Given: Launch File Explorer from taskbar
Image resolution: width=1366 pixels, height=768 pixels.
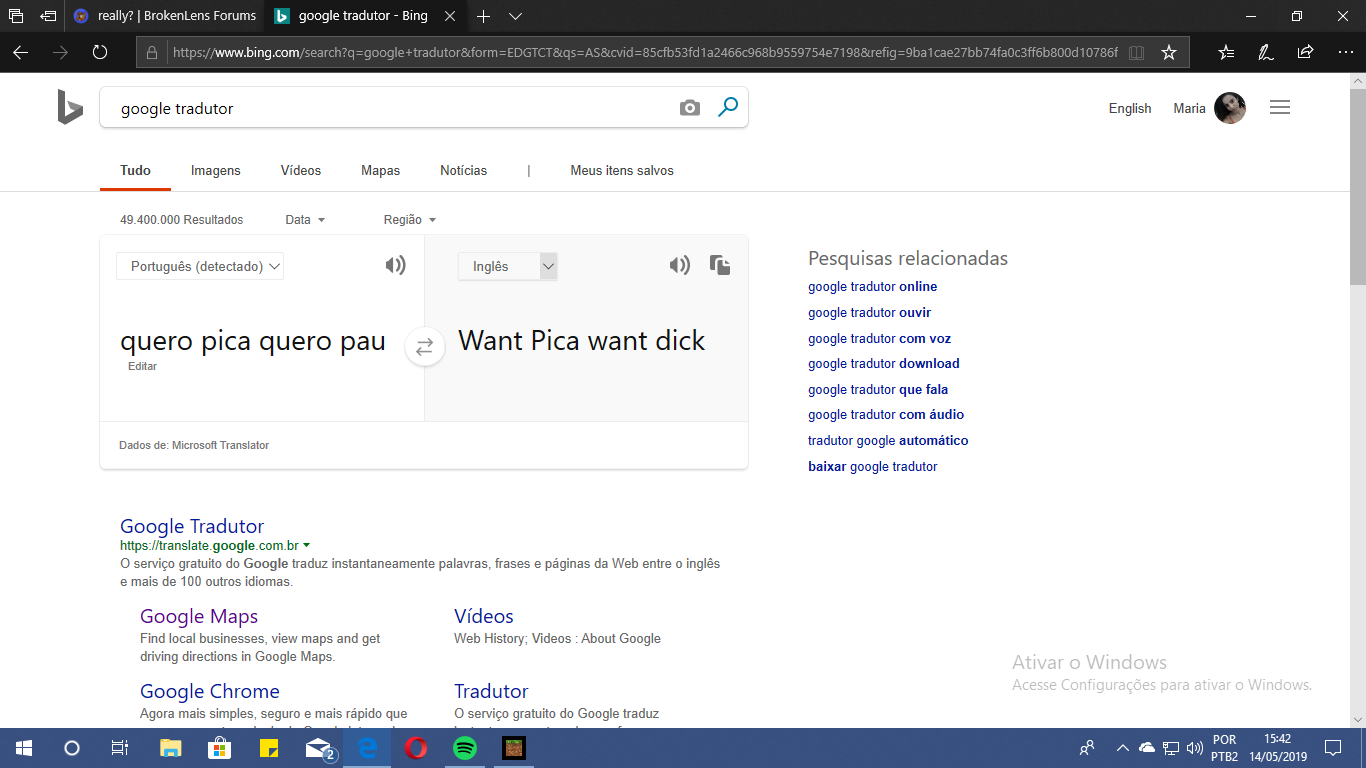Looking at the screenshot, I should [x=171, y=748].
